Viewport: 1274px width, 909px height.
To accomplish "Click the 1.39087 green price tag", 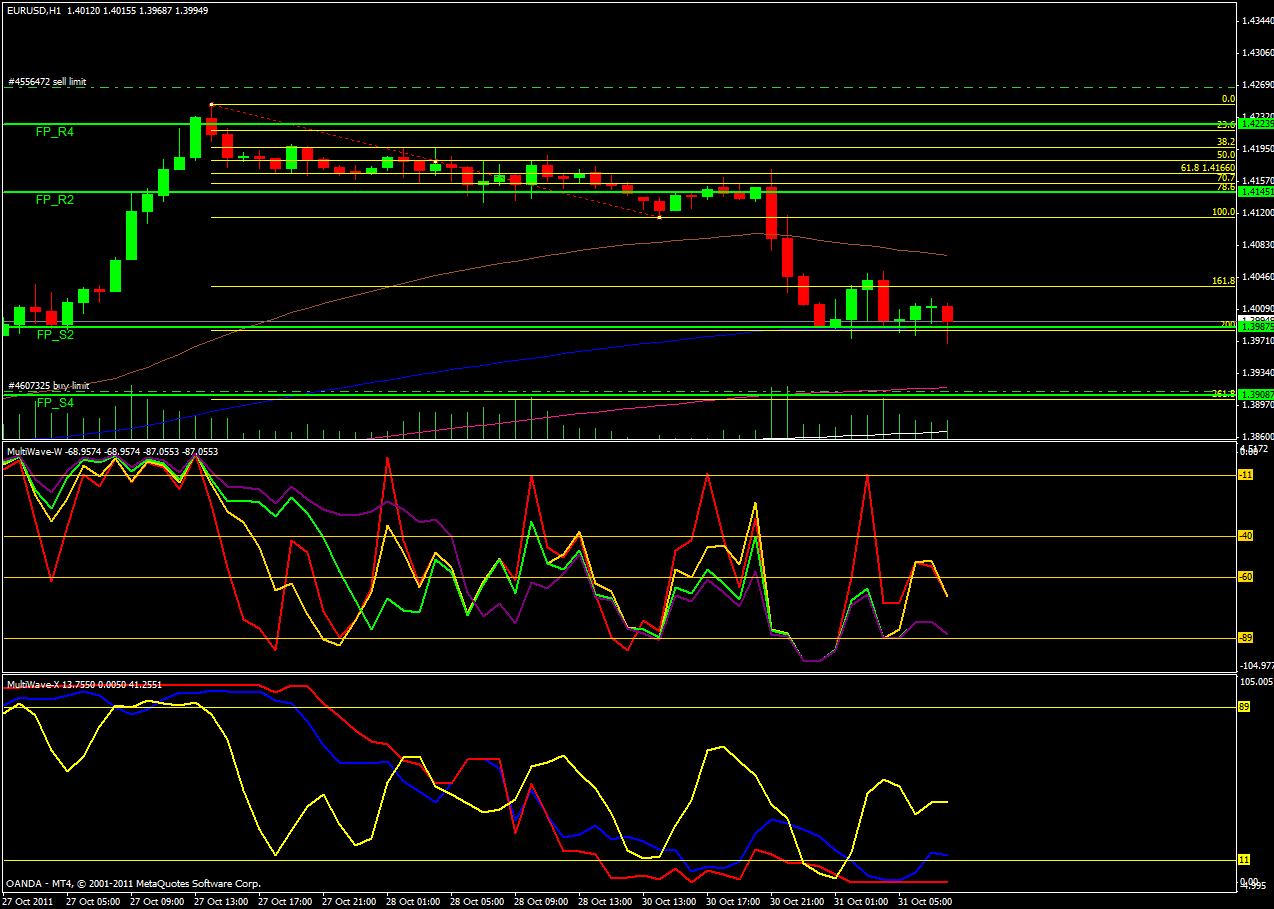I will coord(1256,395).
